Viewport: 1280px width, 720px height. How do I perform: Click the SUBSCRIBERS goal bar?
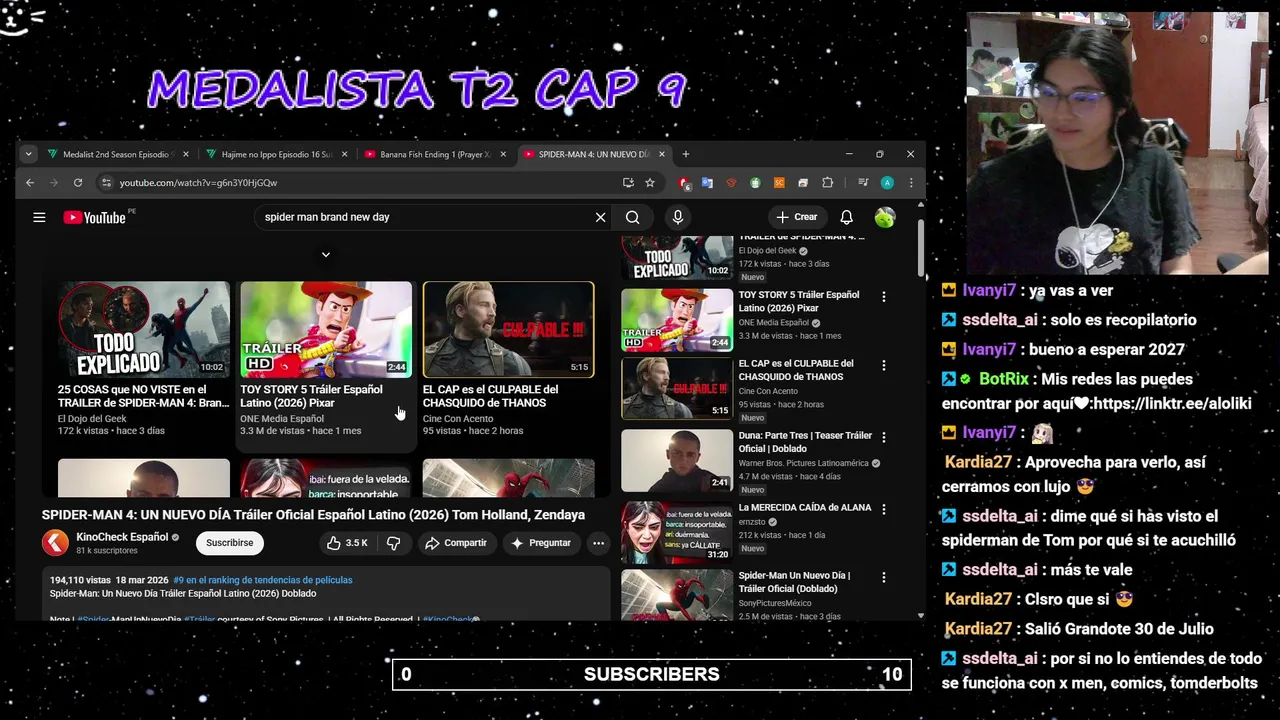[x=652, y=674]
